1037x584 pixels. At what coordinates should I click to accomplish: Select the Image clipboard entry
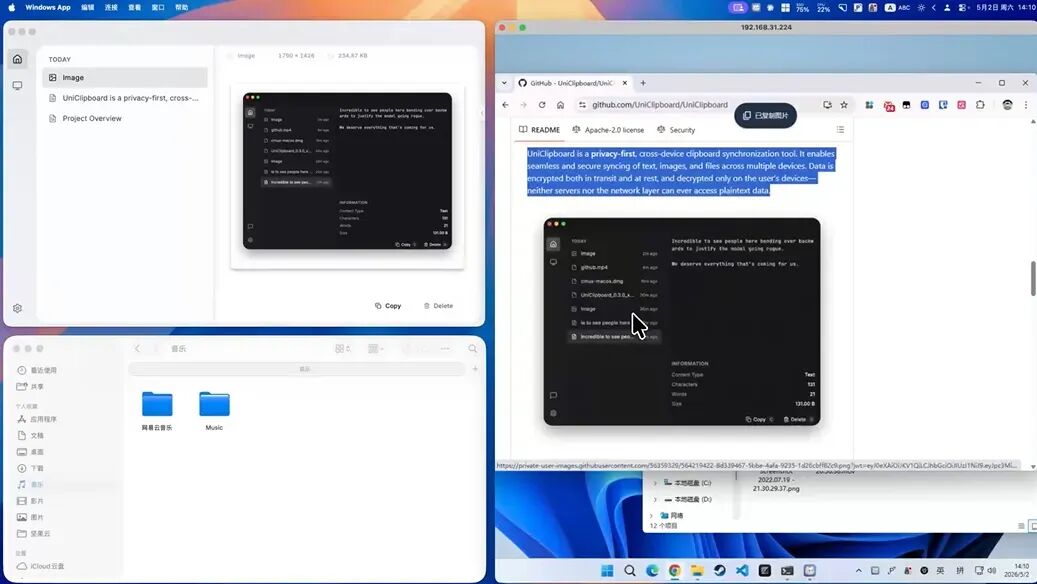coord(125,77)
